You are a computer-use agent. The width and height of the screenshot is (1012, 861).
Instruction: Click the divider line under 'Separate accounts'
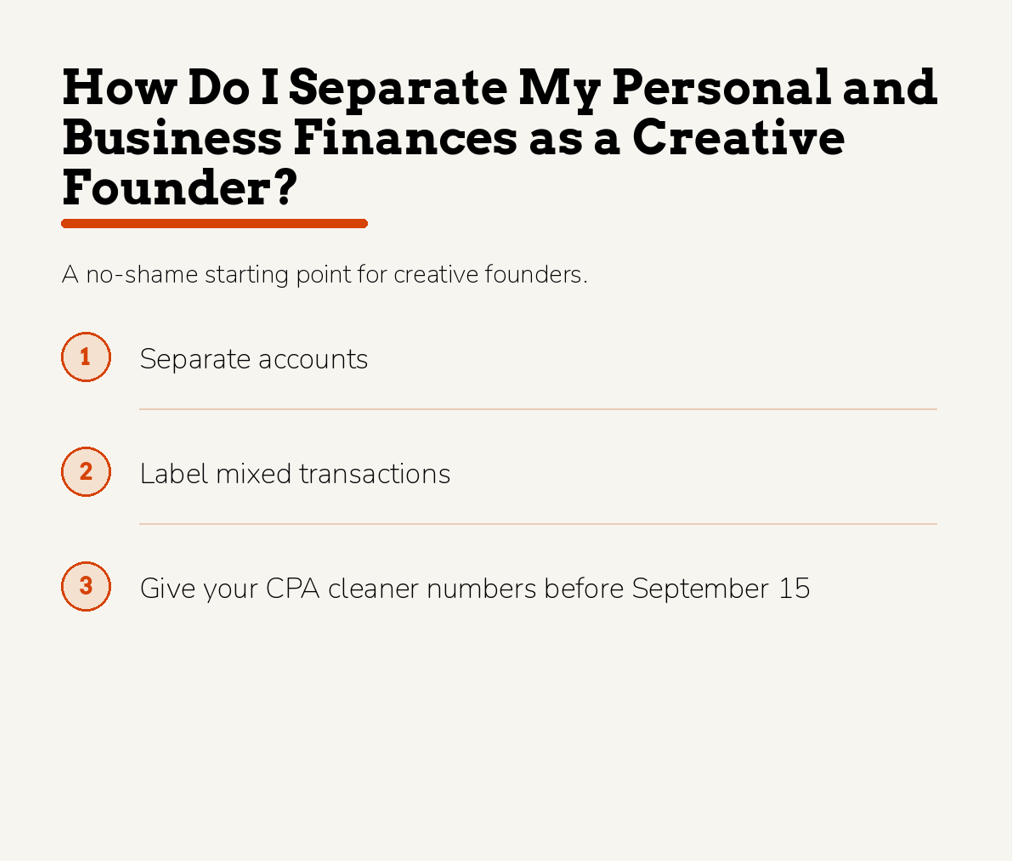pos(538,409)
